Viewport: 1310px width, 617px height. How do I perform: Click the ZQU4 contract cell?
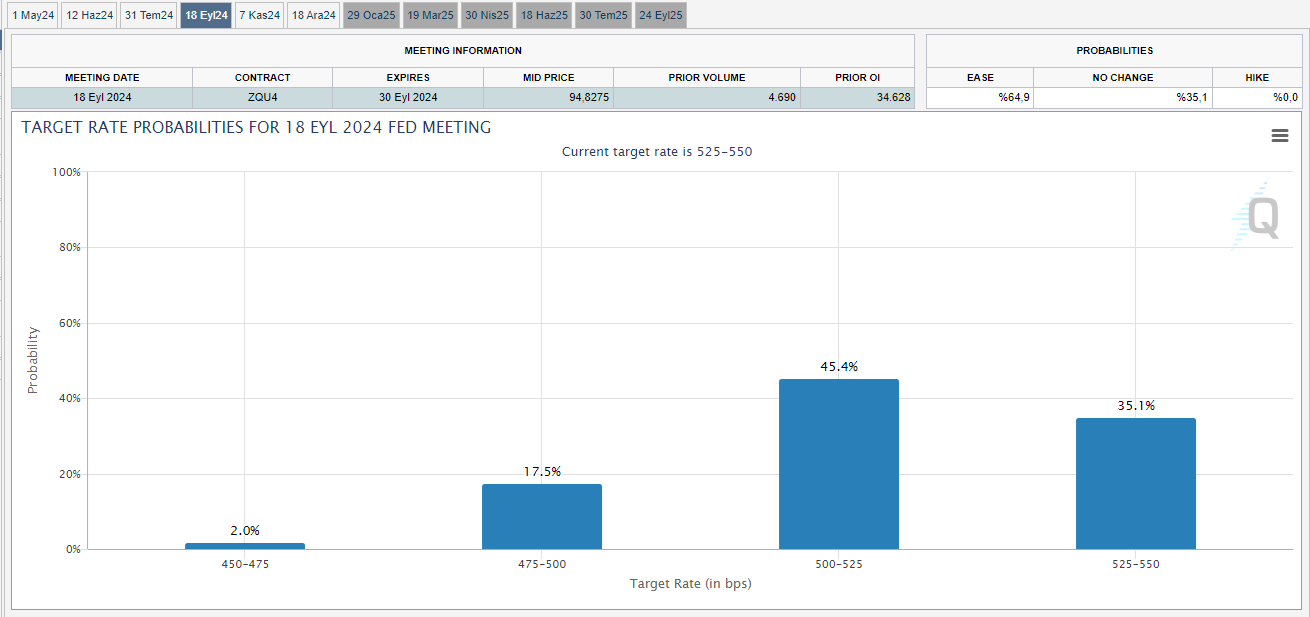pos(262,97)
